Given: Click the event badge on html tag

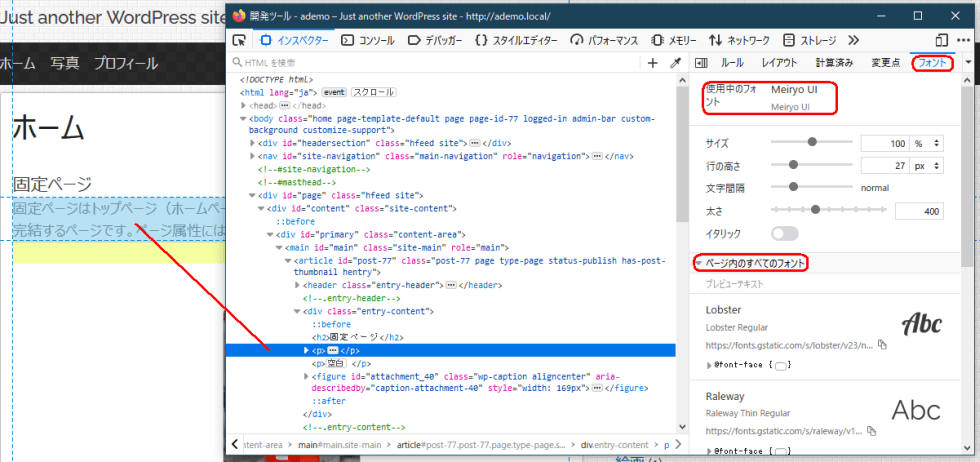Looking at the screenshot, I should (x=334, y=92).
